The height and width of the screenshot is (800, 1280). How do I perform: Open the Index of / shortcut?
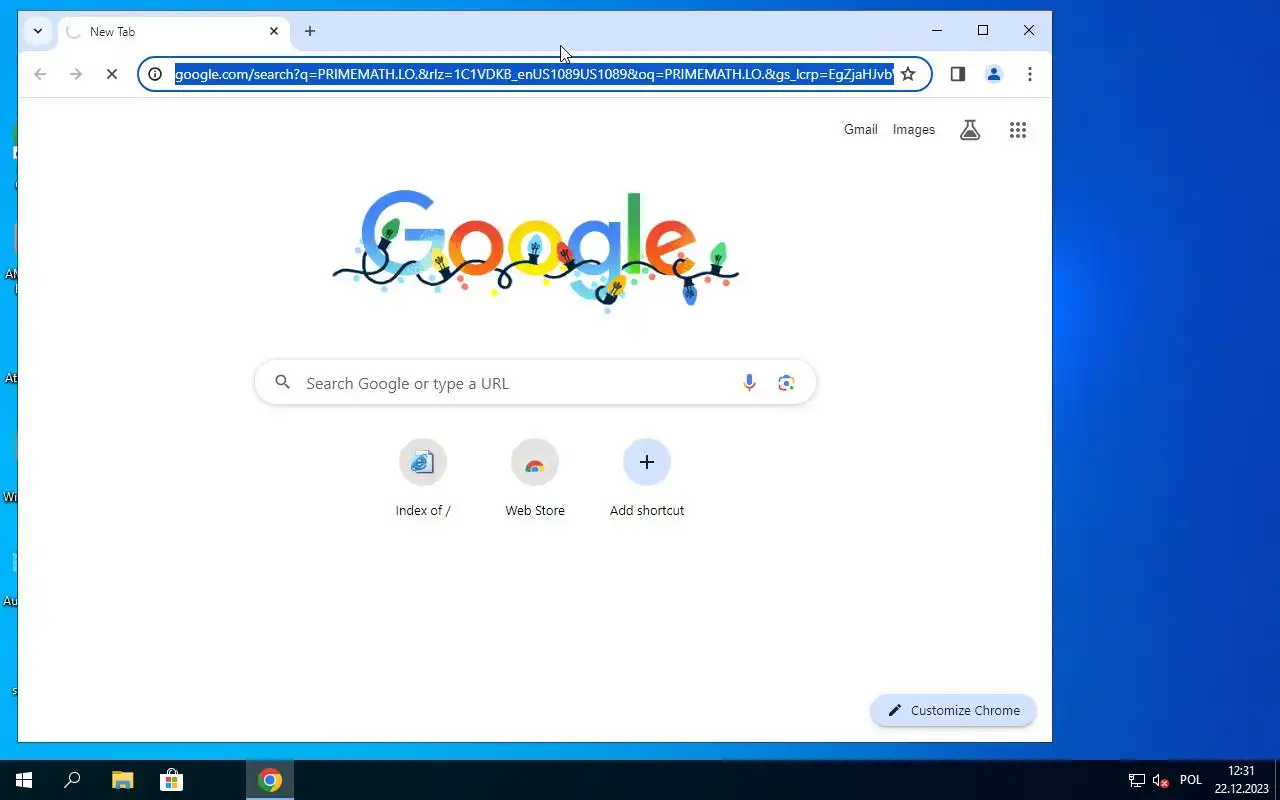click(423, 479)
